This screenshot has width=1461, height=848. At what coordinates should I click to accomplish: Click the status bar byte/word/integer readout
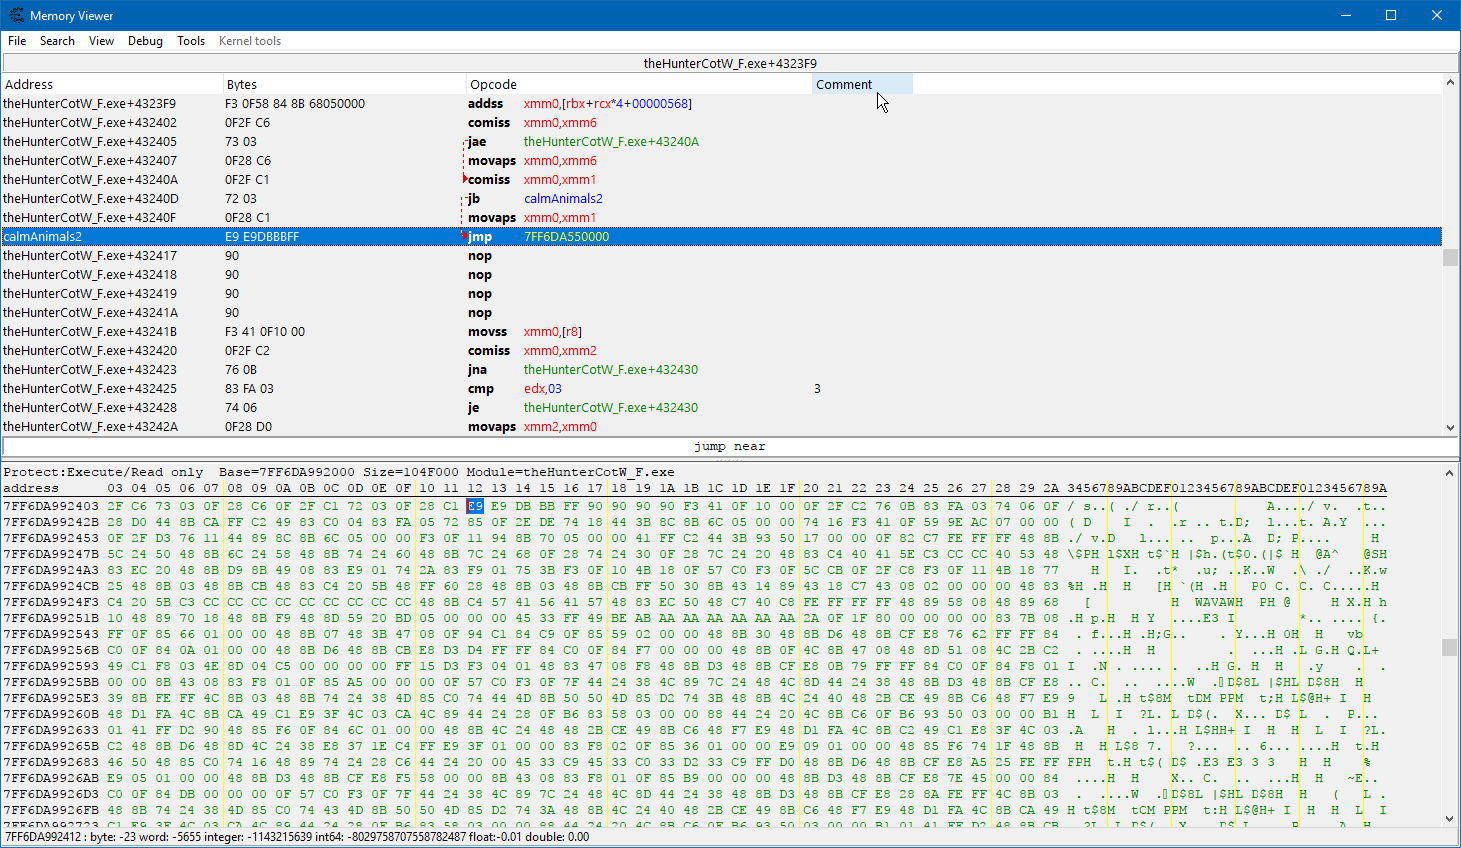pos(297,838)
